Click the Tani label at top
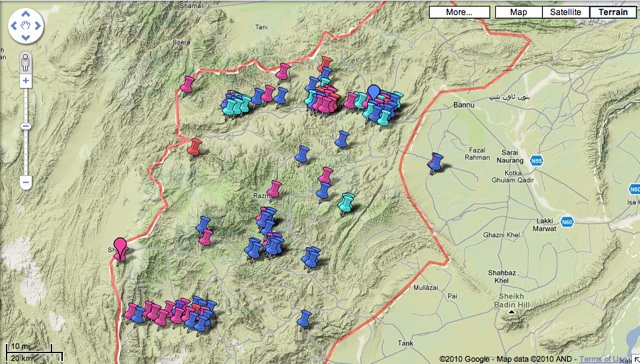Image resolution: width=640 pixels, height=364 pixels. (262, 27)
